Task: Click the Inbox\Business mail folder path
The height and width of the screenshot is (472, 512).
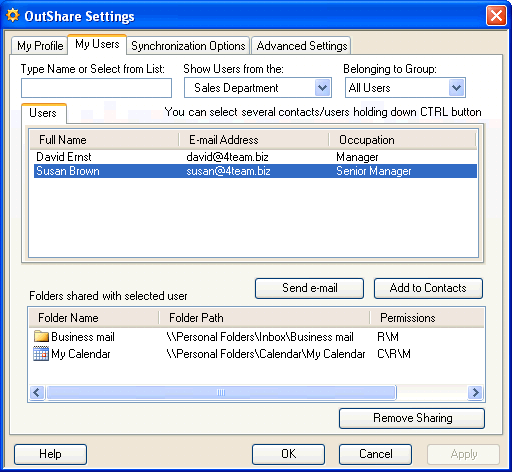Action: coord(260,337)
